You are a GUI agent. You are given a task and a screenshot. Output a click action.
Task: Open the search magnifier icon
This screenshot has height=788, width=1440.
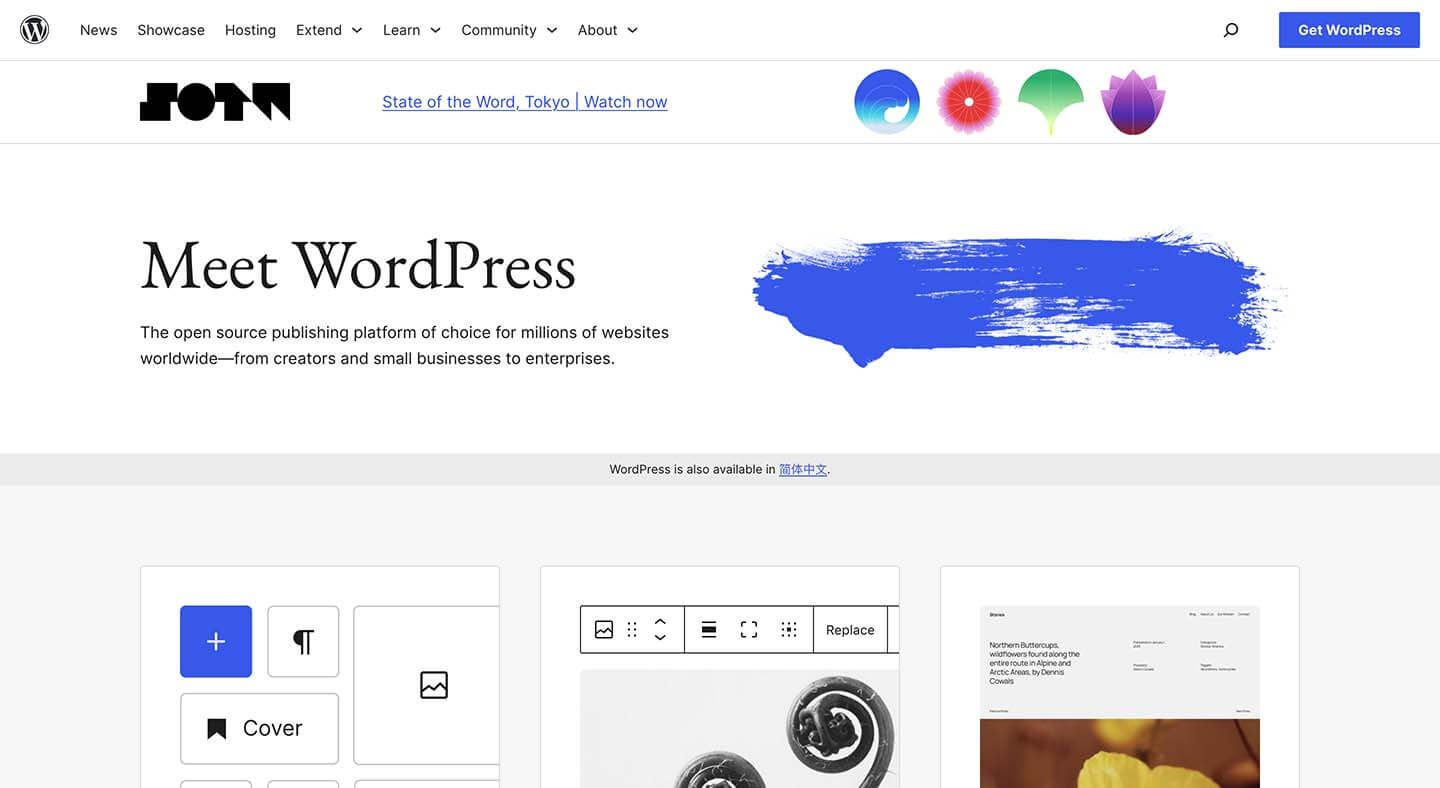point(1231,30)
